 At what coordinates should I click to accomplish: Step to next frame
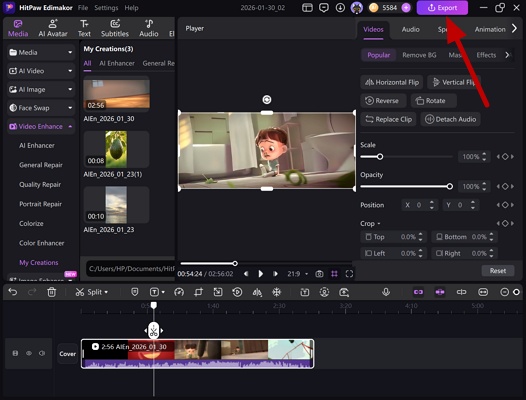coord(275,274)
